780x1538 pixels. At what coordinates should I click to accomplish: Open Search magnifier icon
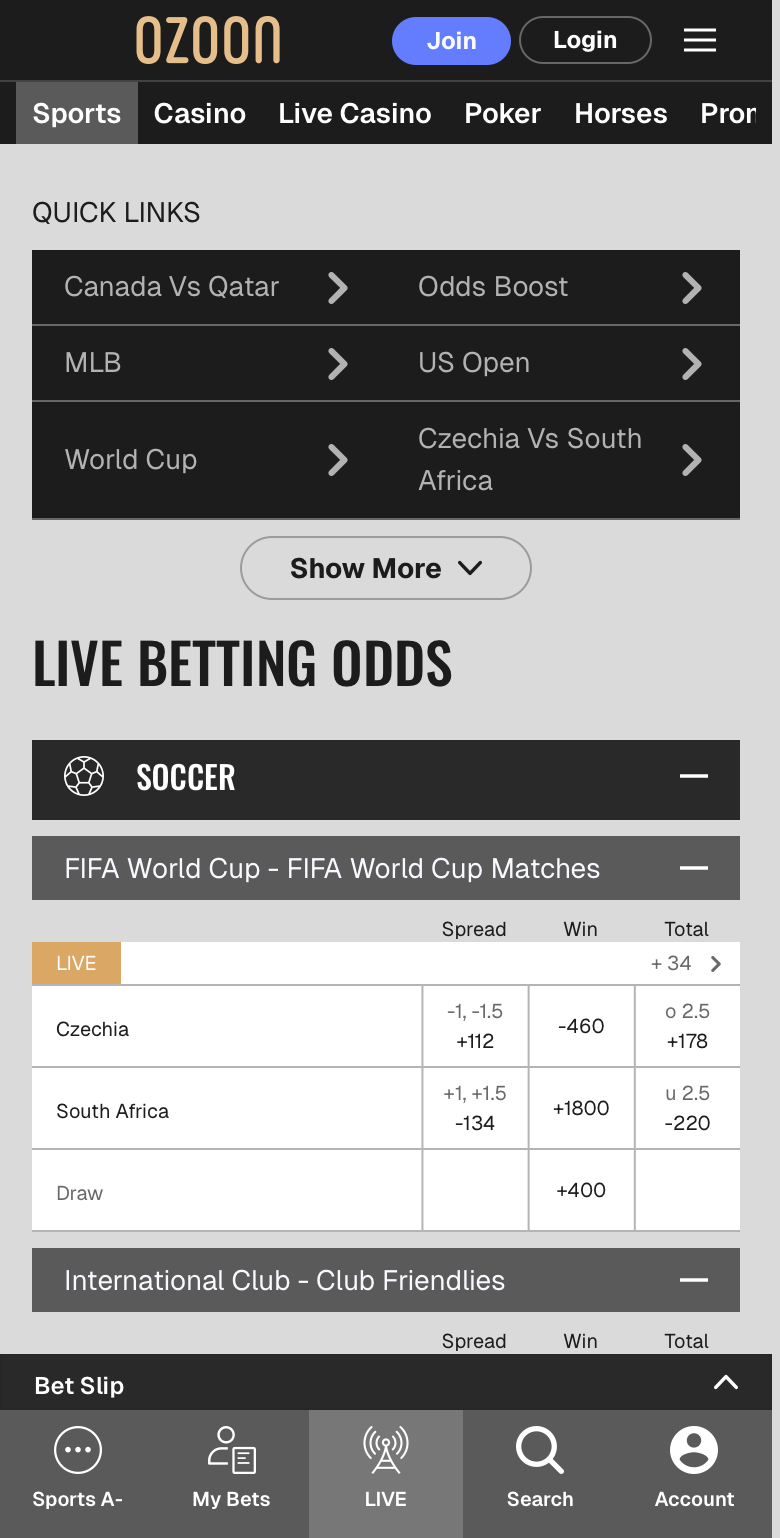coord(540,1449)
